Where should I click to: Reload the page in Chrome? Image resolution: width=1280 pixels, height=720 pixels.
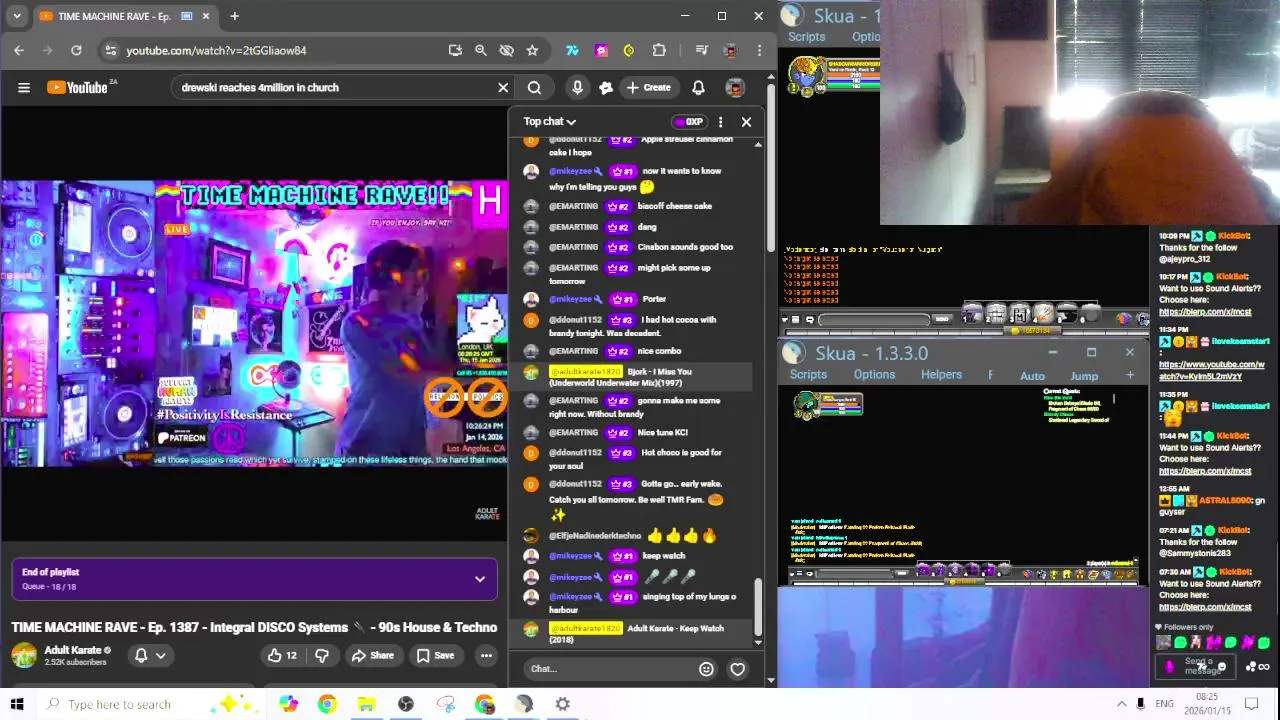pos(76,50)
